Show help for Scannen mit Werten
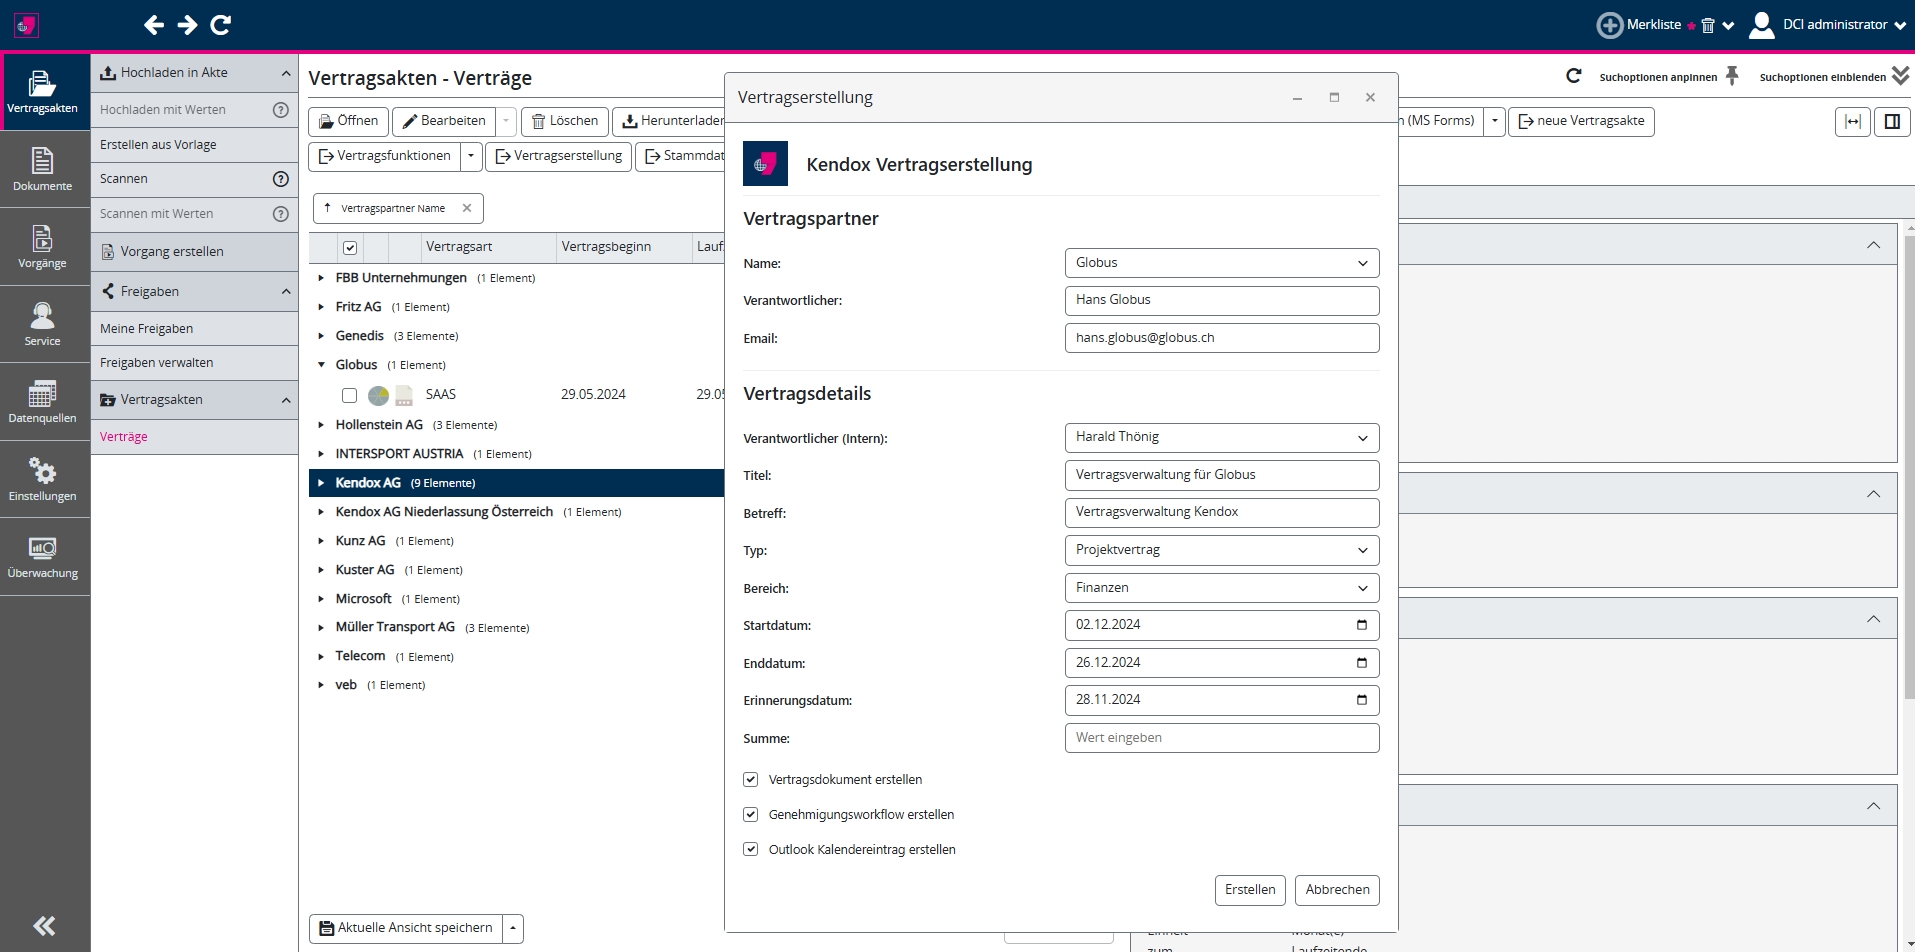The width and height of the screenshot is (1915, 952). (x=281, y=214)
